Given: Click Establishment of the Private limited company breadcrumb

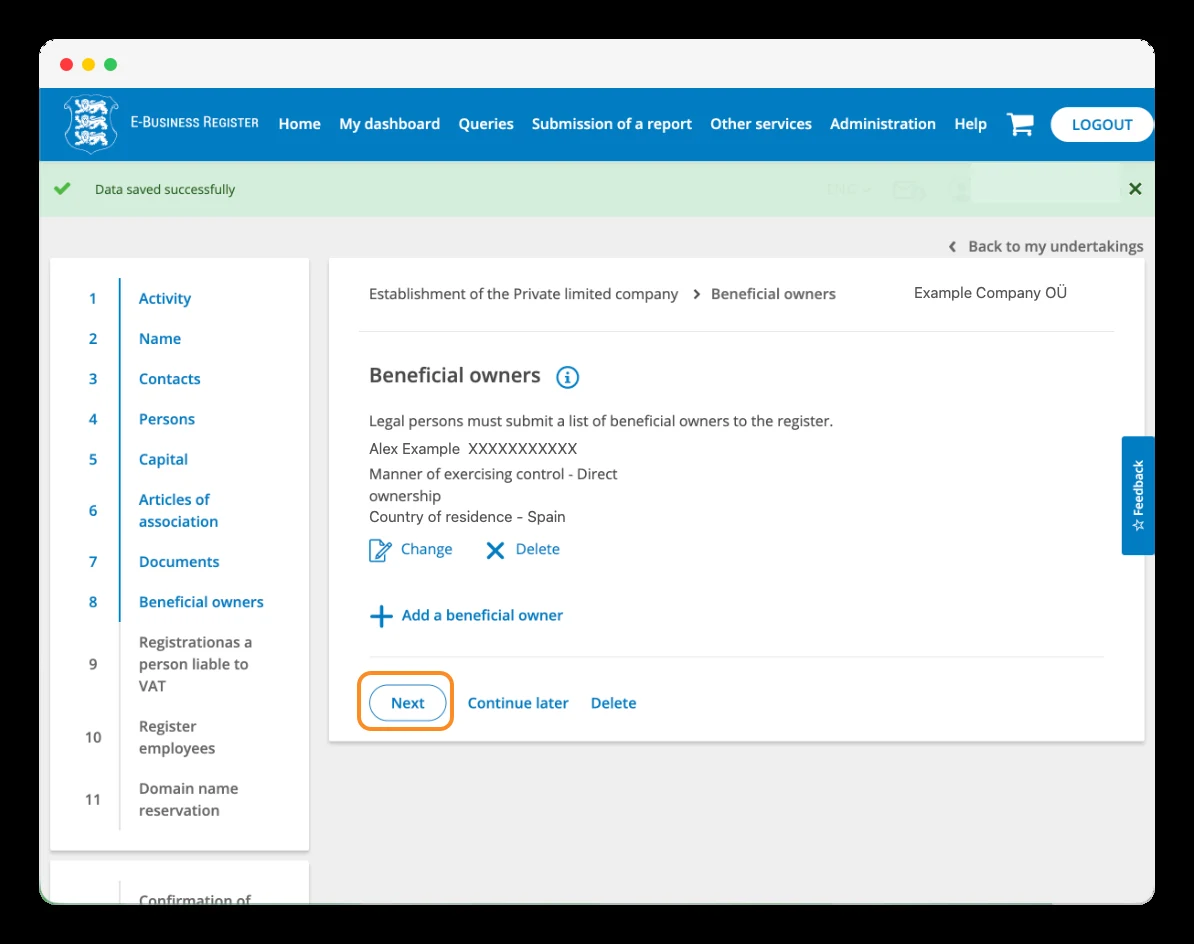Looking at the screenshot, I should click(523, 294).
